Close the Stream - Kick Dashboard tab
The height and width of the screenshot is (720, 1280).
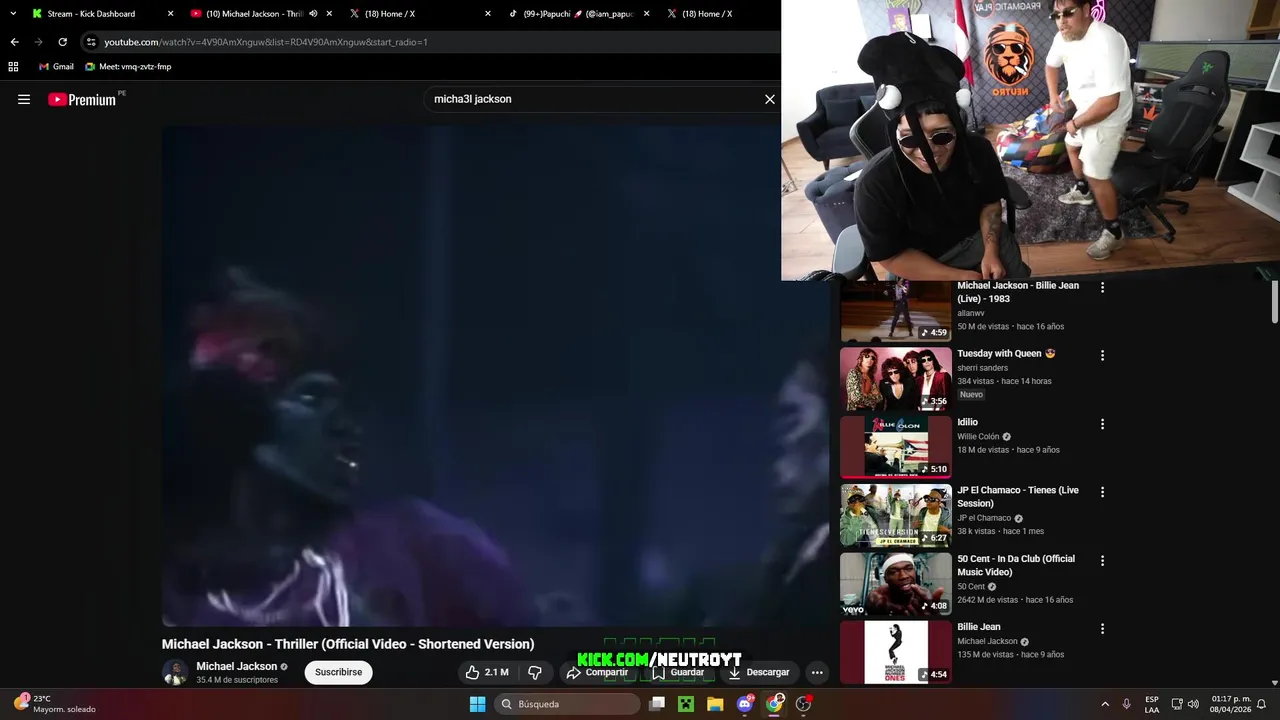(170, 14)
